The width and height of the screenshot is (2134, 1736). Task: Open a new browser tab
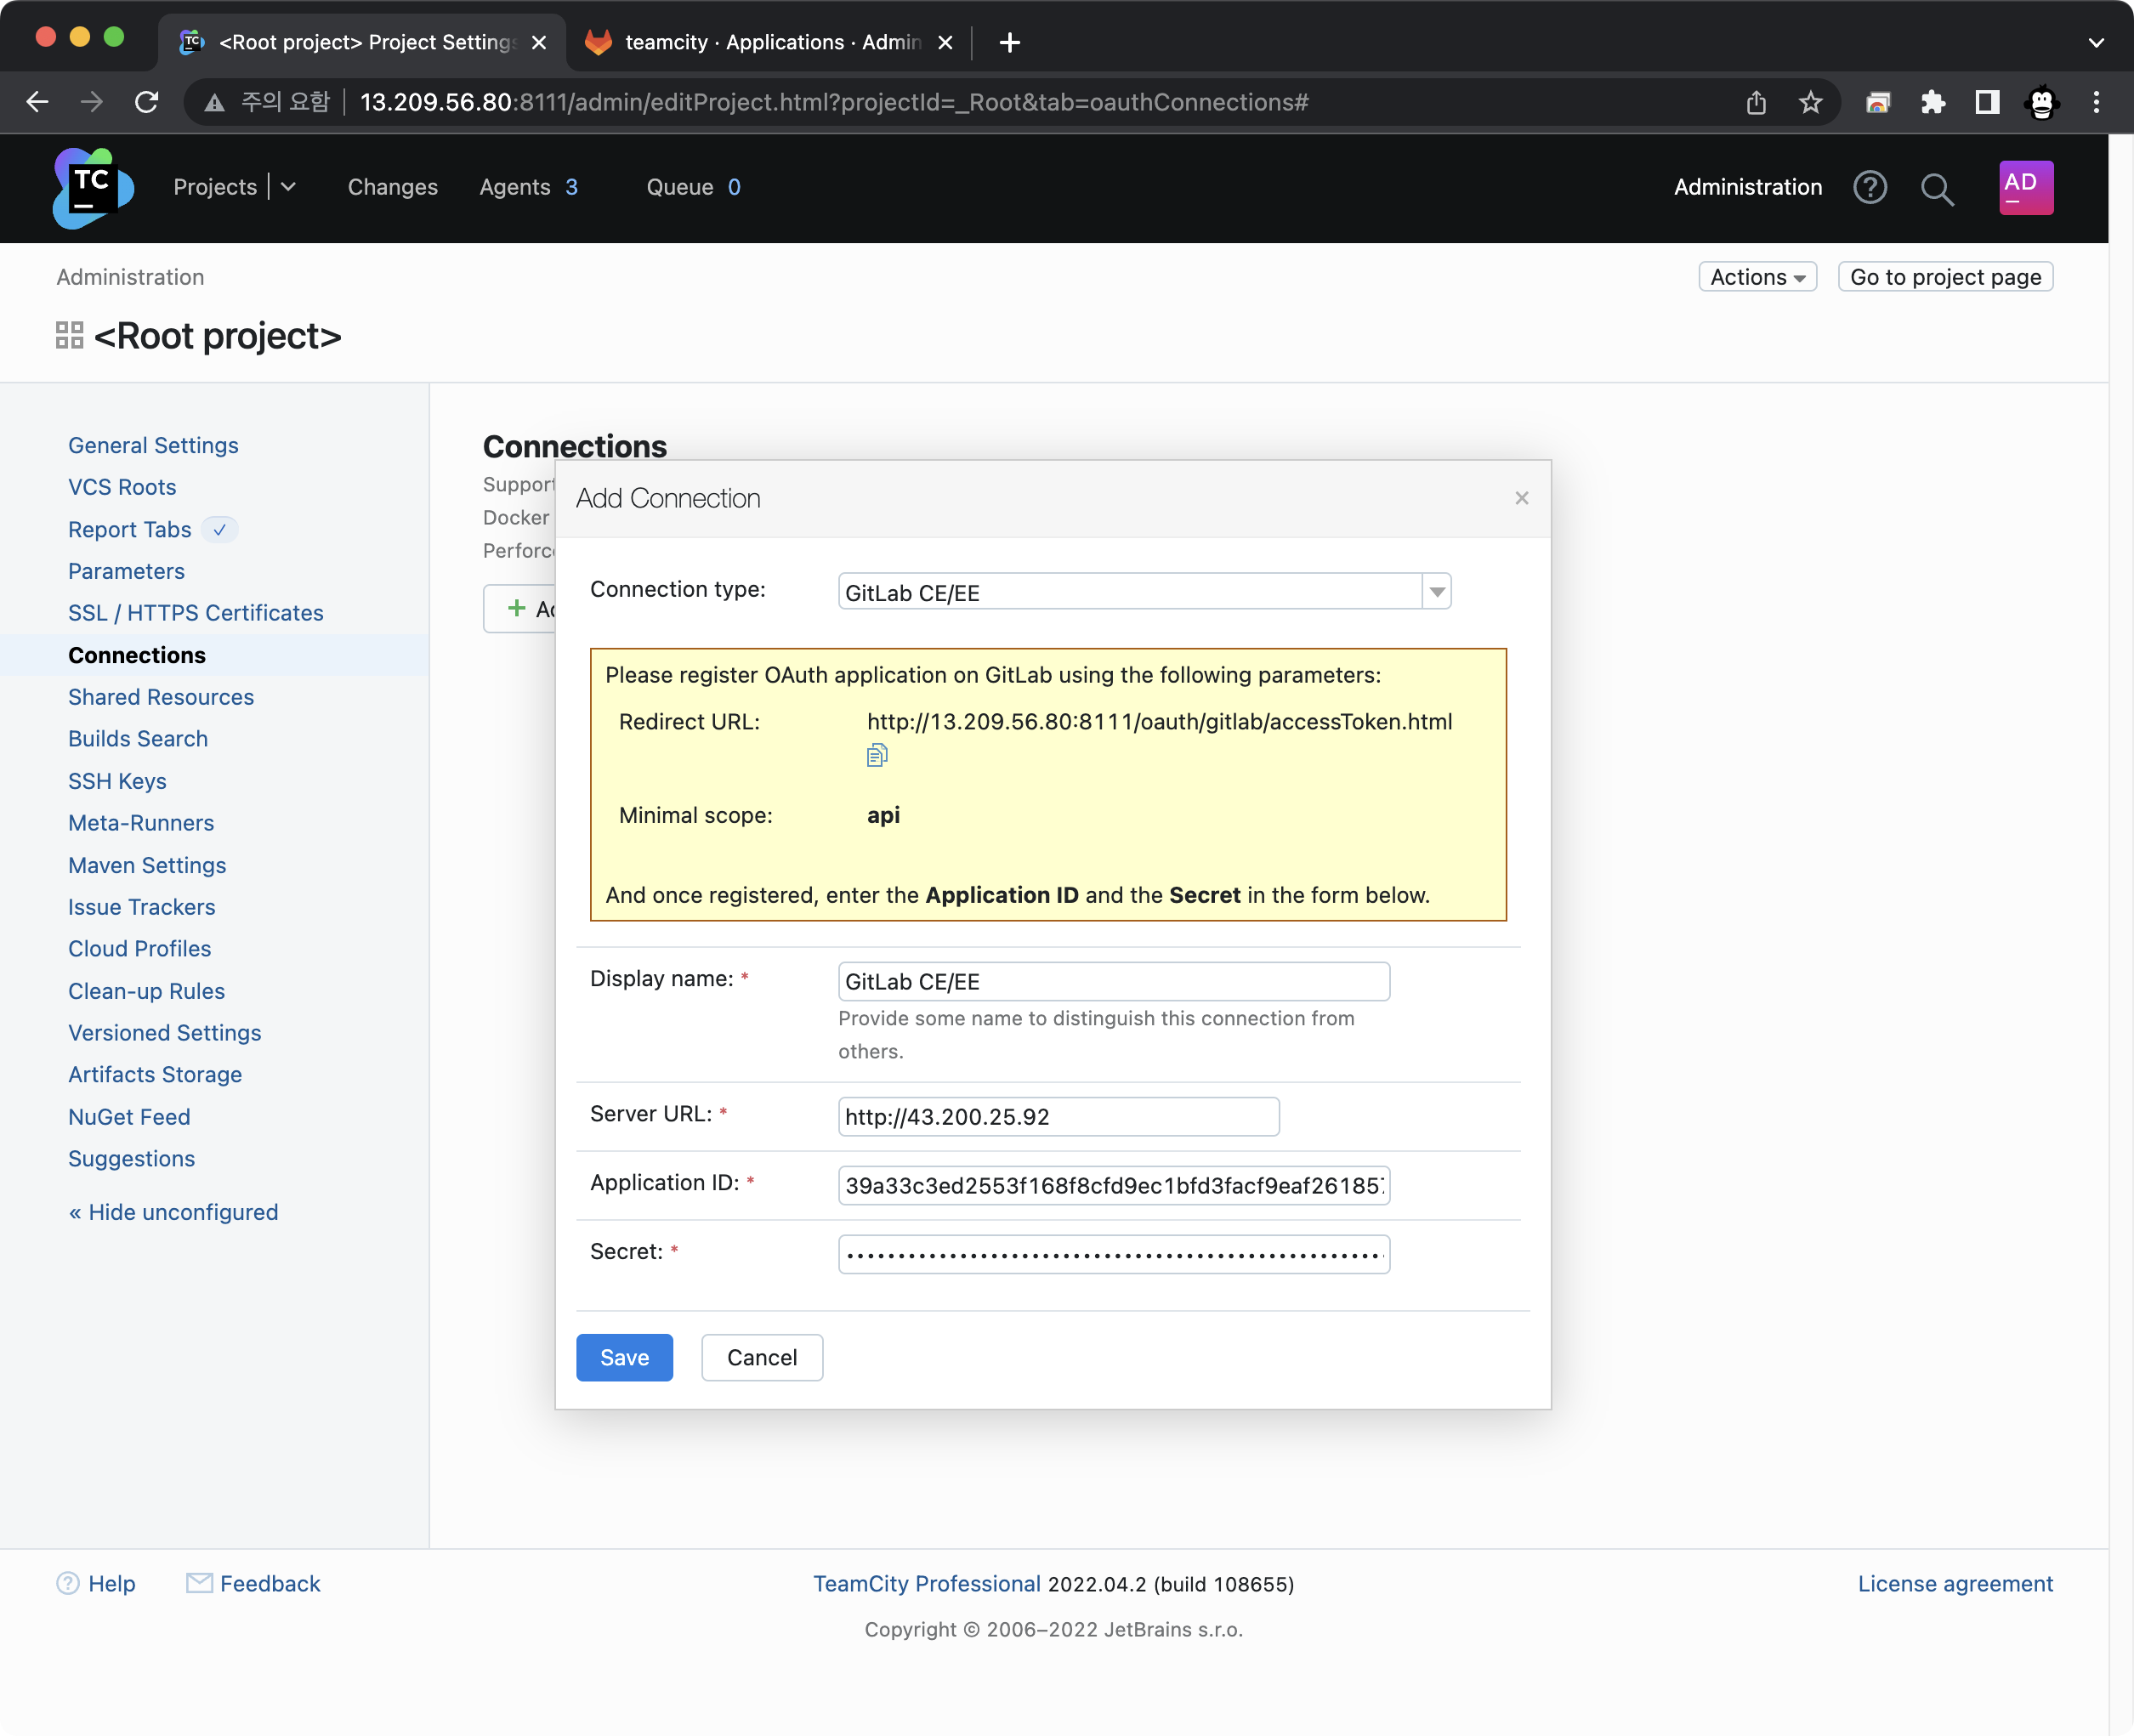tap(1010, 42)
